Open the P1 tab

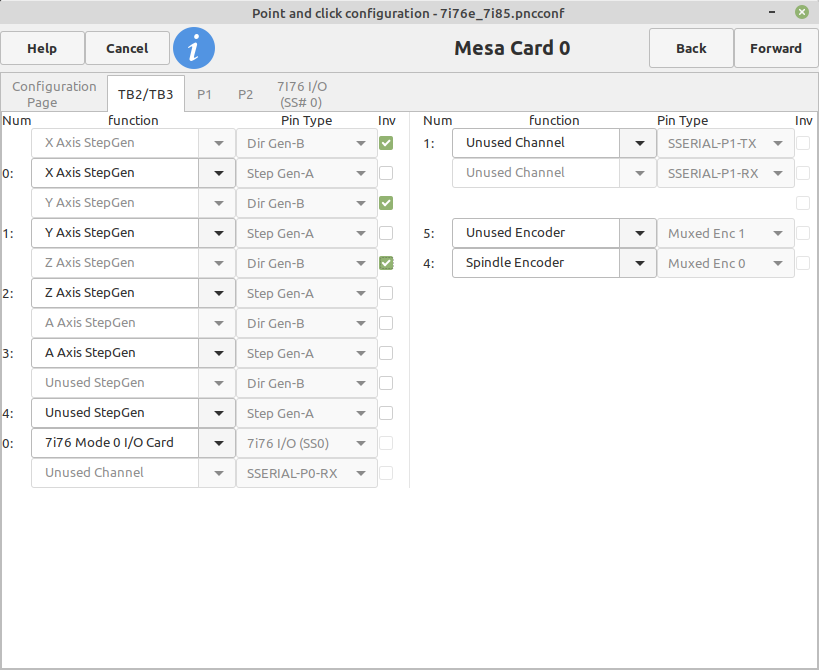(204, 95)
